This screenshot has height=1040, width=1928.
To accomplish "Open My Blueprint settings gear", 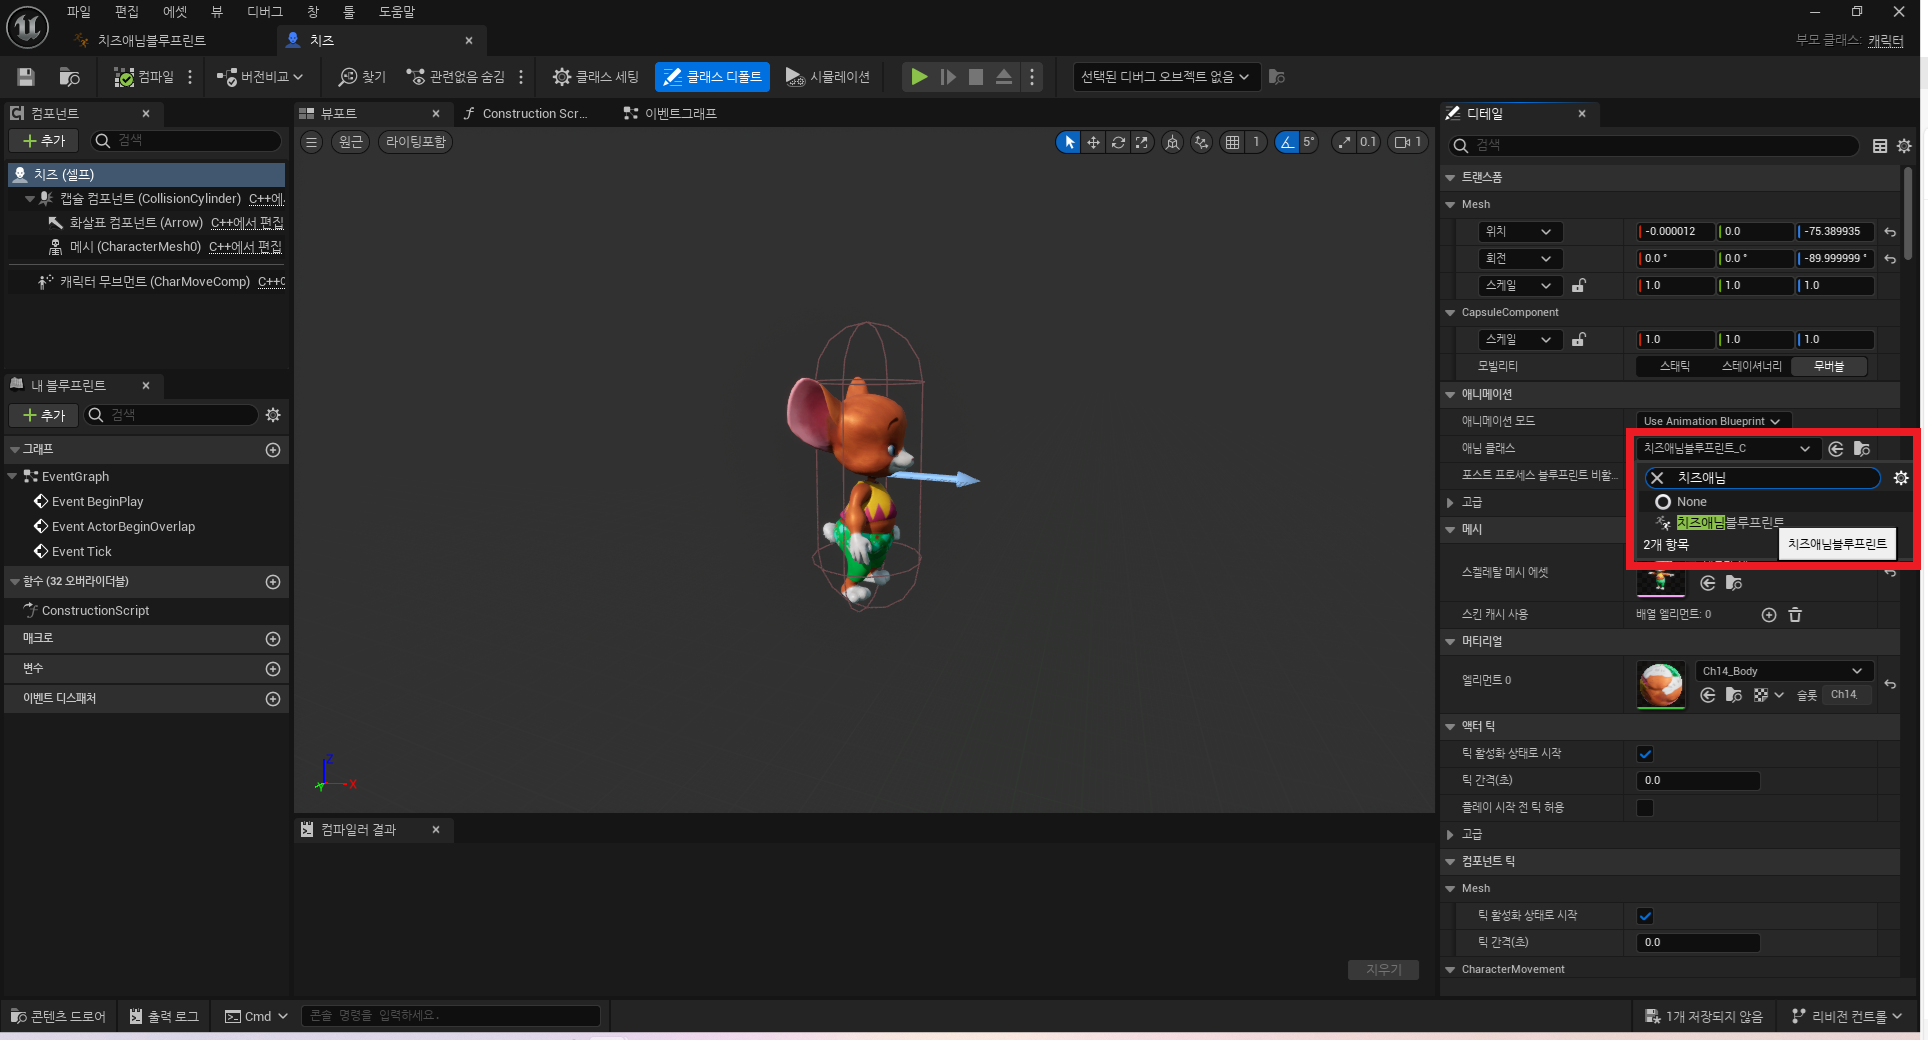I will 273,415.
